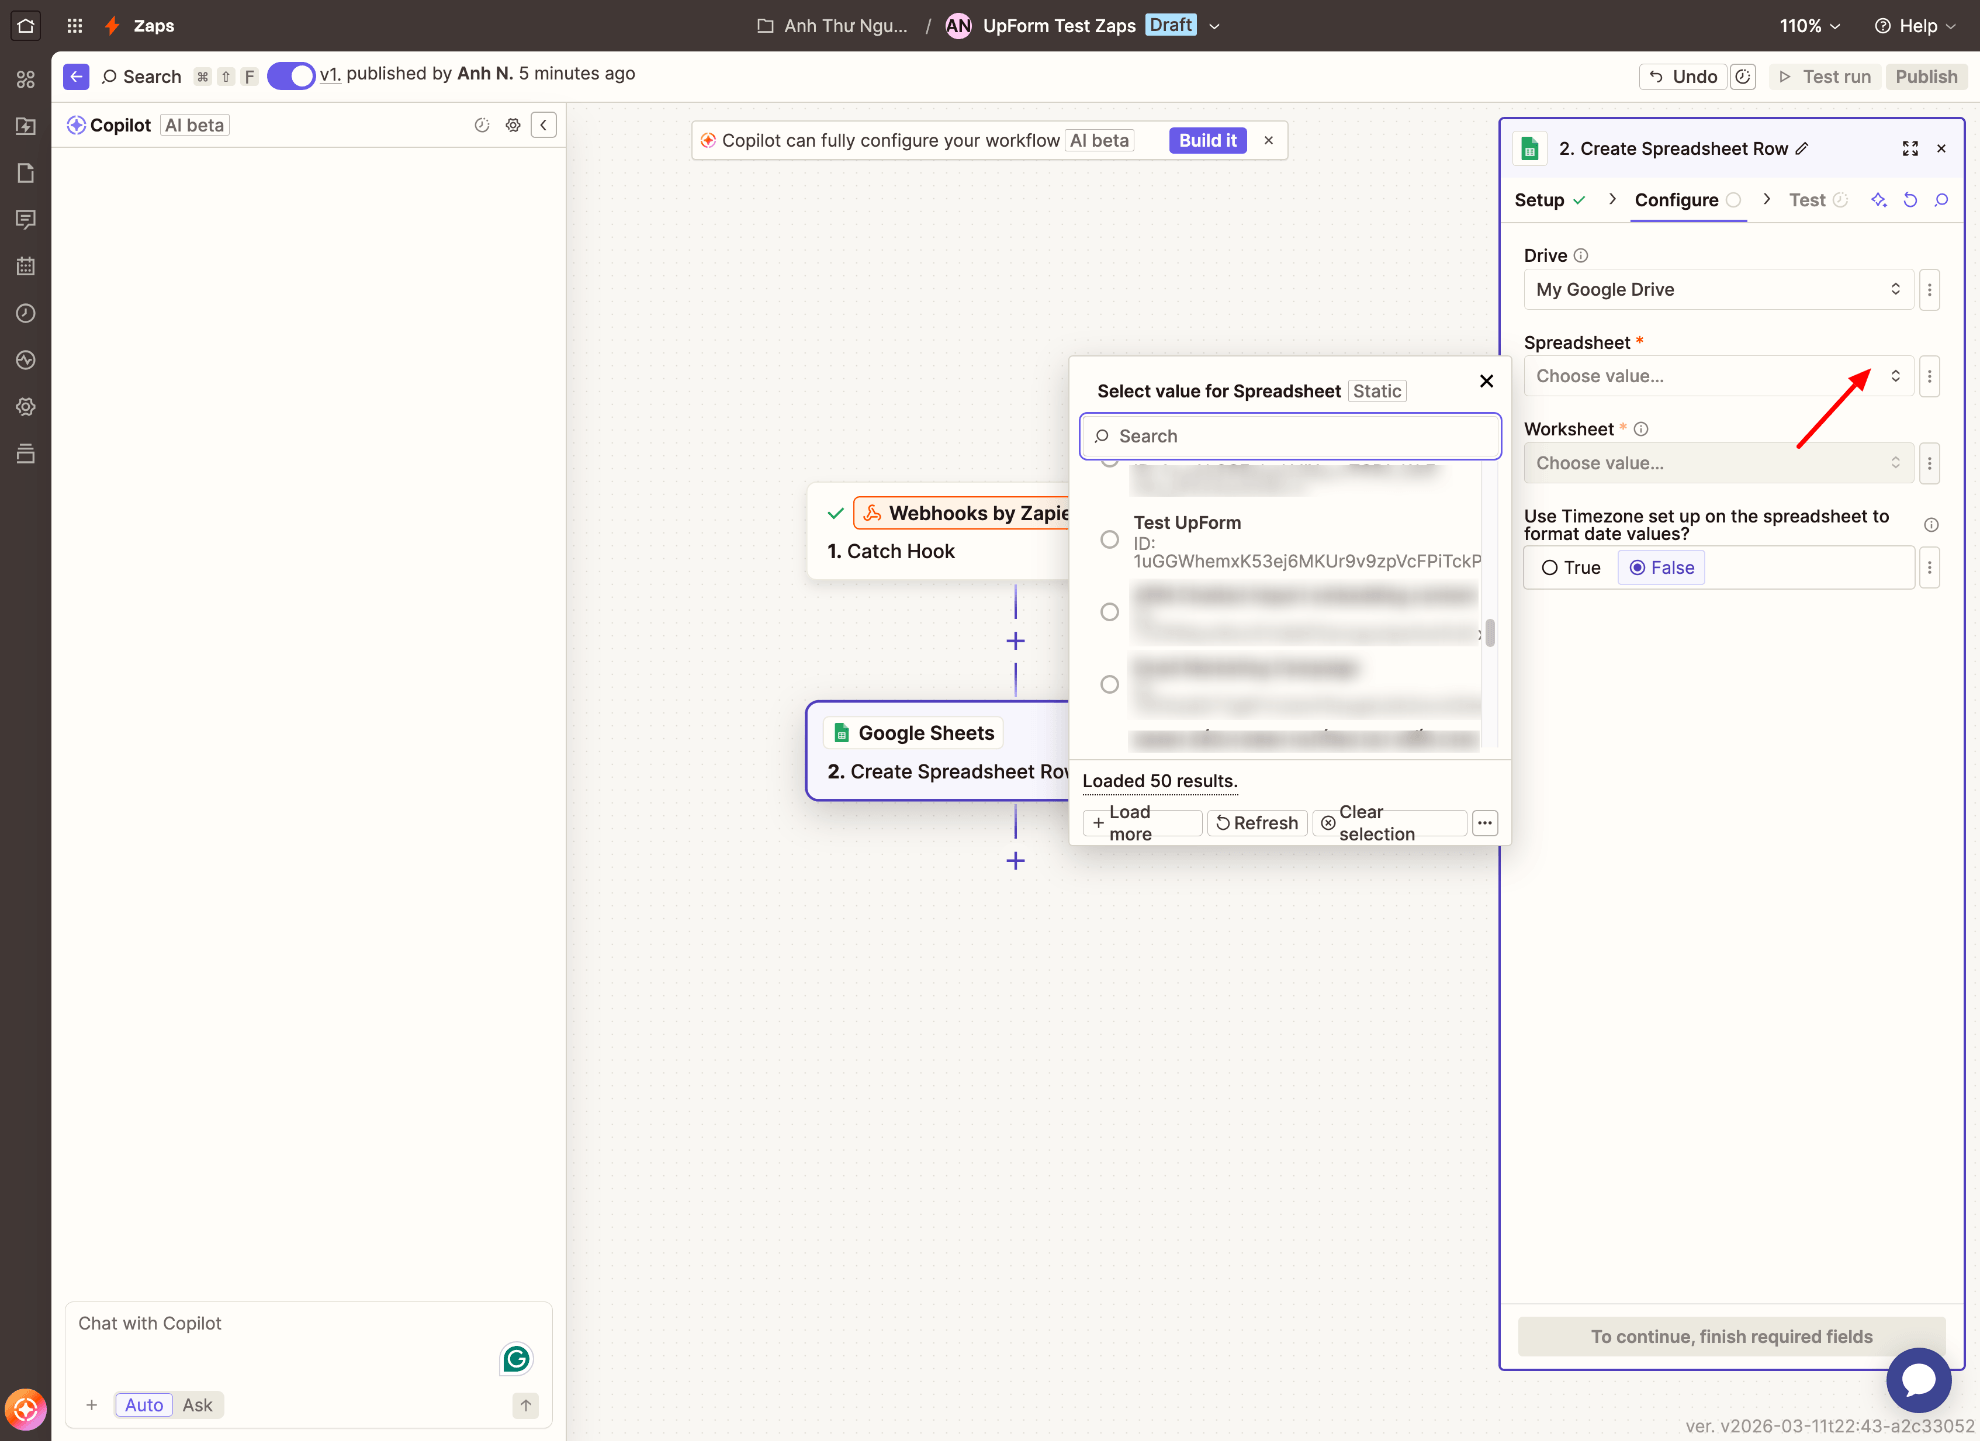Select the last visible blurred spreadsheet radio
The image size is (1980, 1441).
coord(1110,685)
